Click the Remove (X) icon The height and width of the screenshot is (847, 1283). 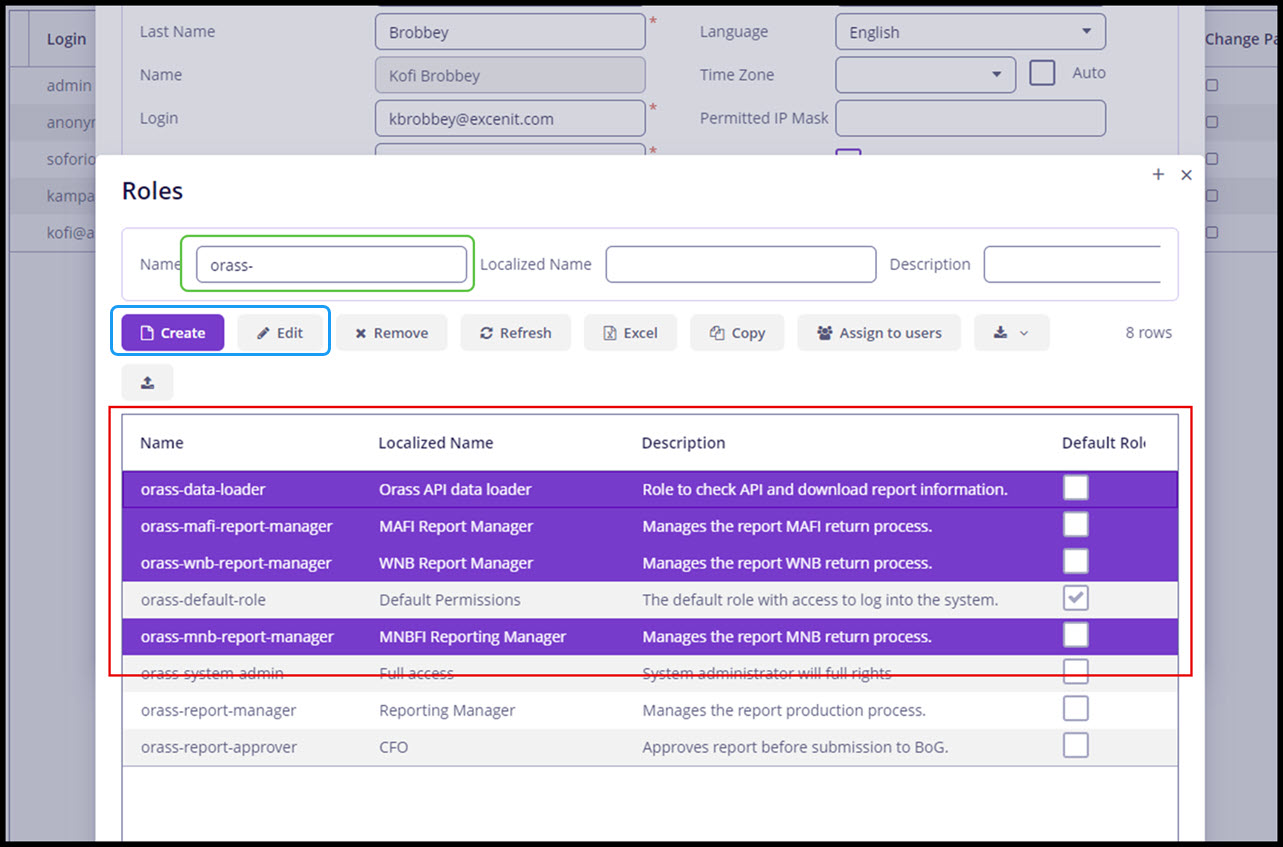[362, 332]
